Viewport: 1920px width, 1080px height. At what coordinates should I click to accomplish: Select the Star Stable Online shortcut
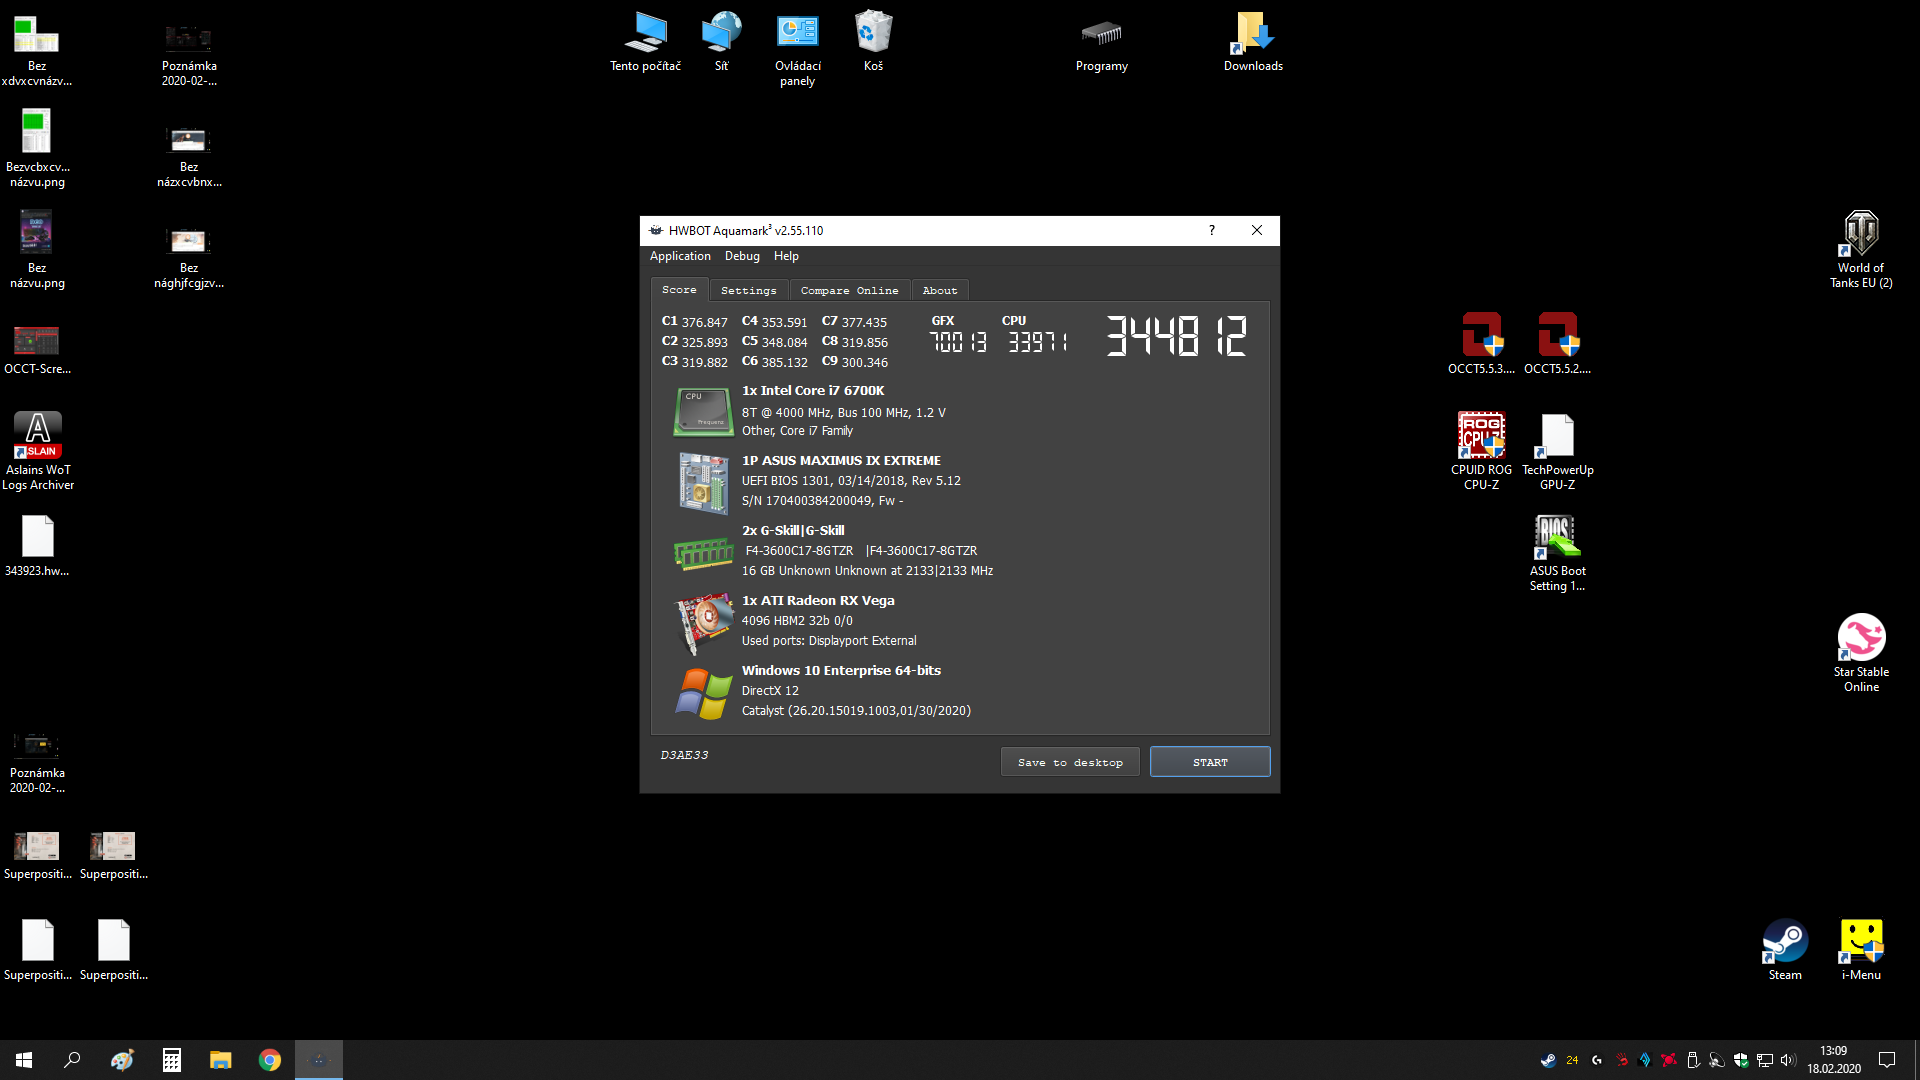click(x=1861, y=653)
